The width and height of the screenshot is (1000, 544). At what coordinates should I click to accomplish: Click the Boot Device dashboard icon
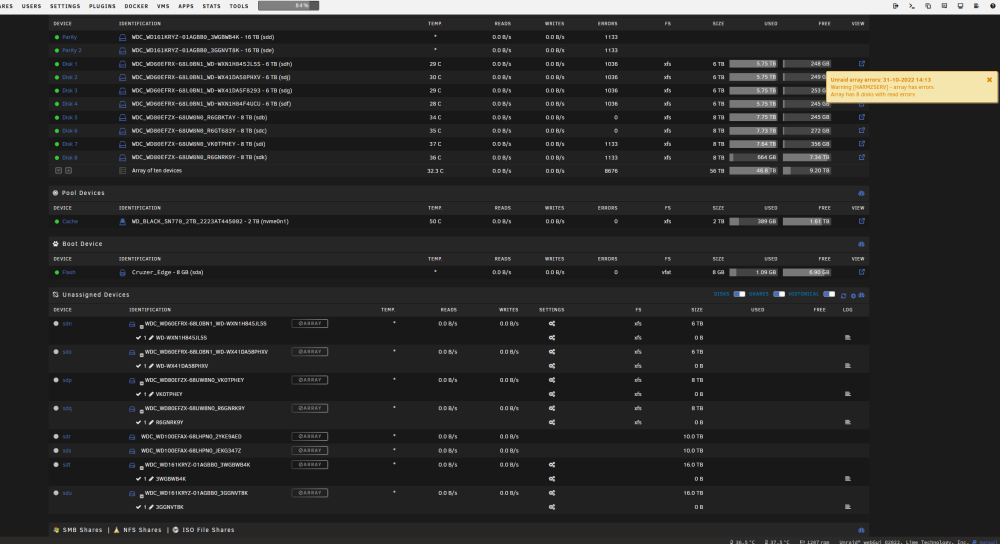[861, 244]
